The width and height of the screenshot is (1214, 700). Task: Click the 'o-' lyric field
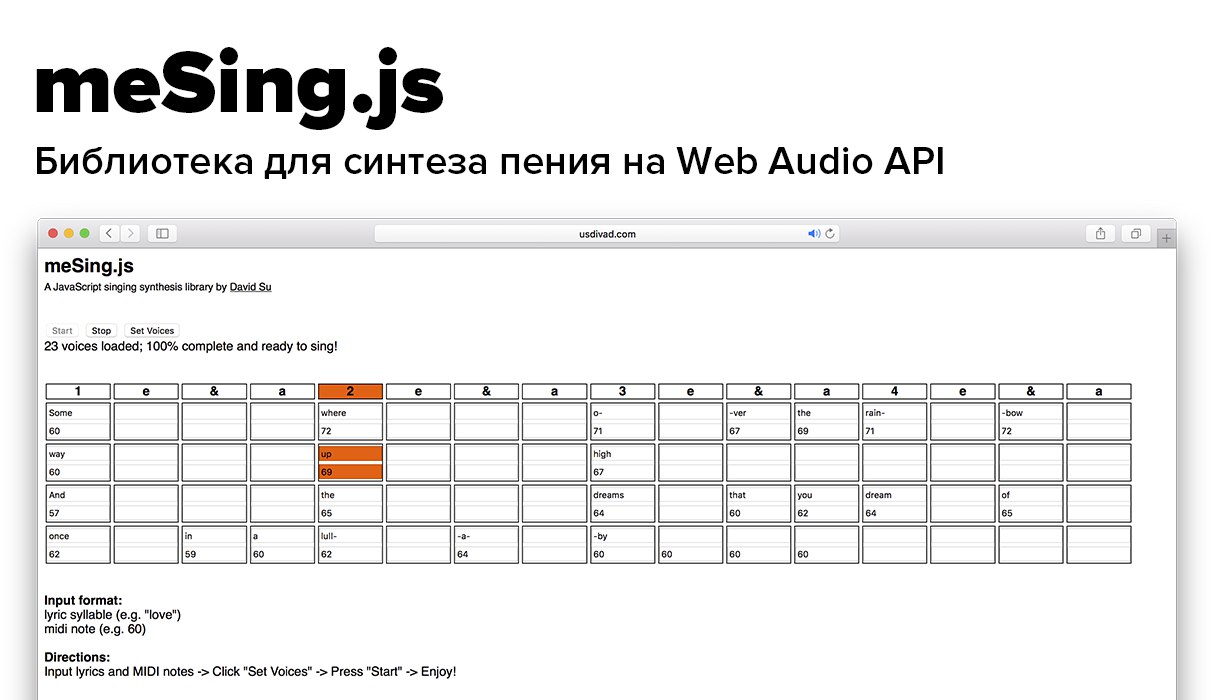622,412
